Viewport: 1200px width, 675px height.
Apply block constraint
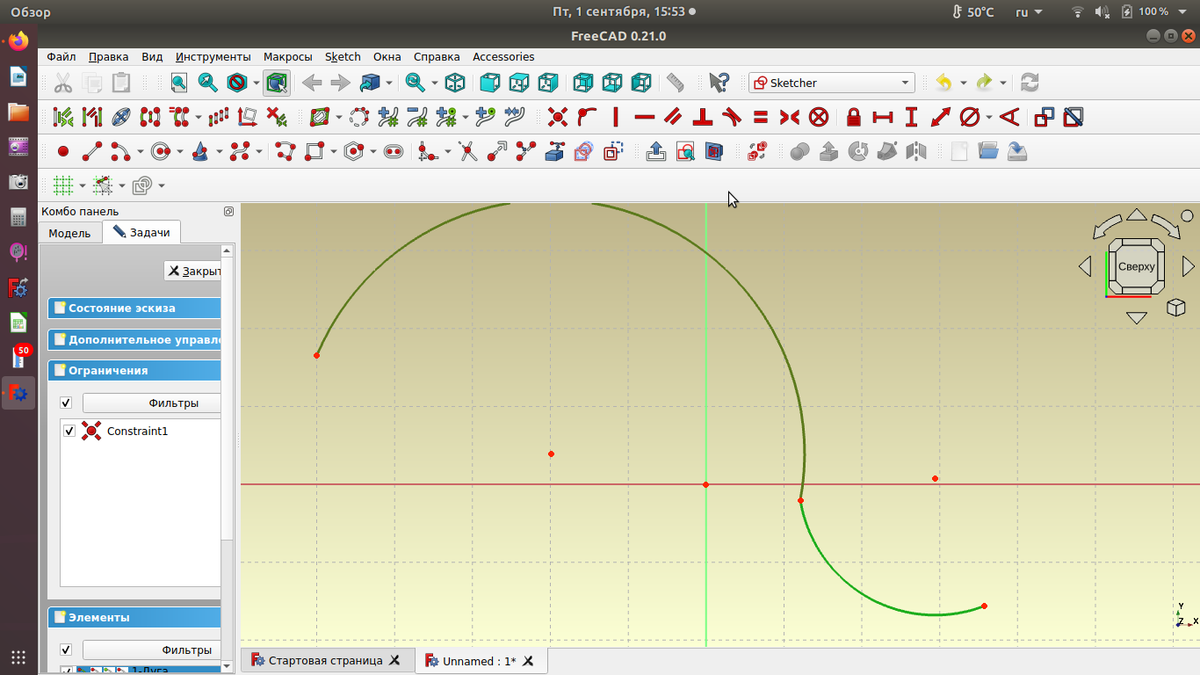(x=818, y=117)
